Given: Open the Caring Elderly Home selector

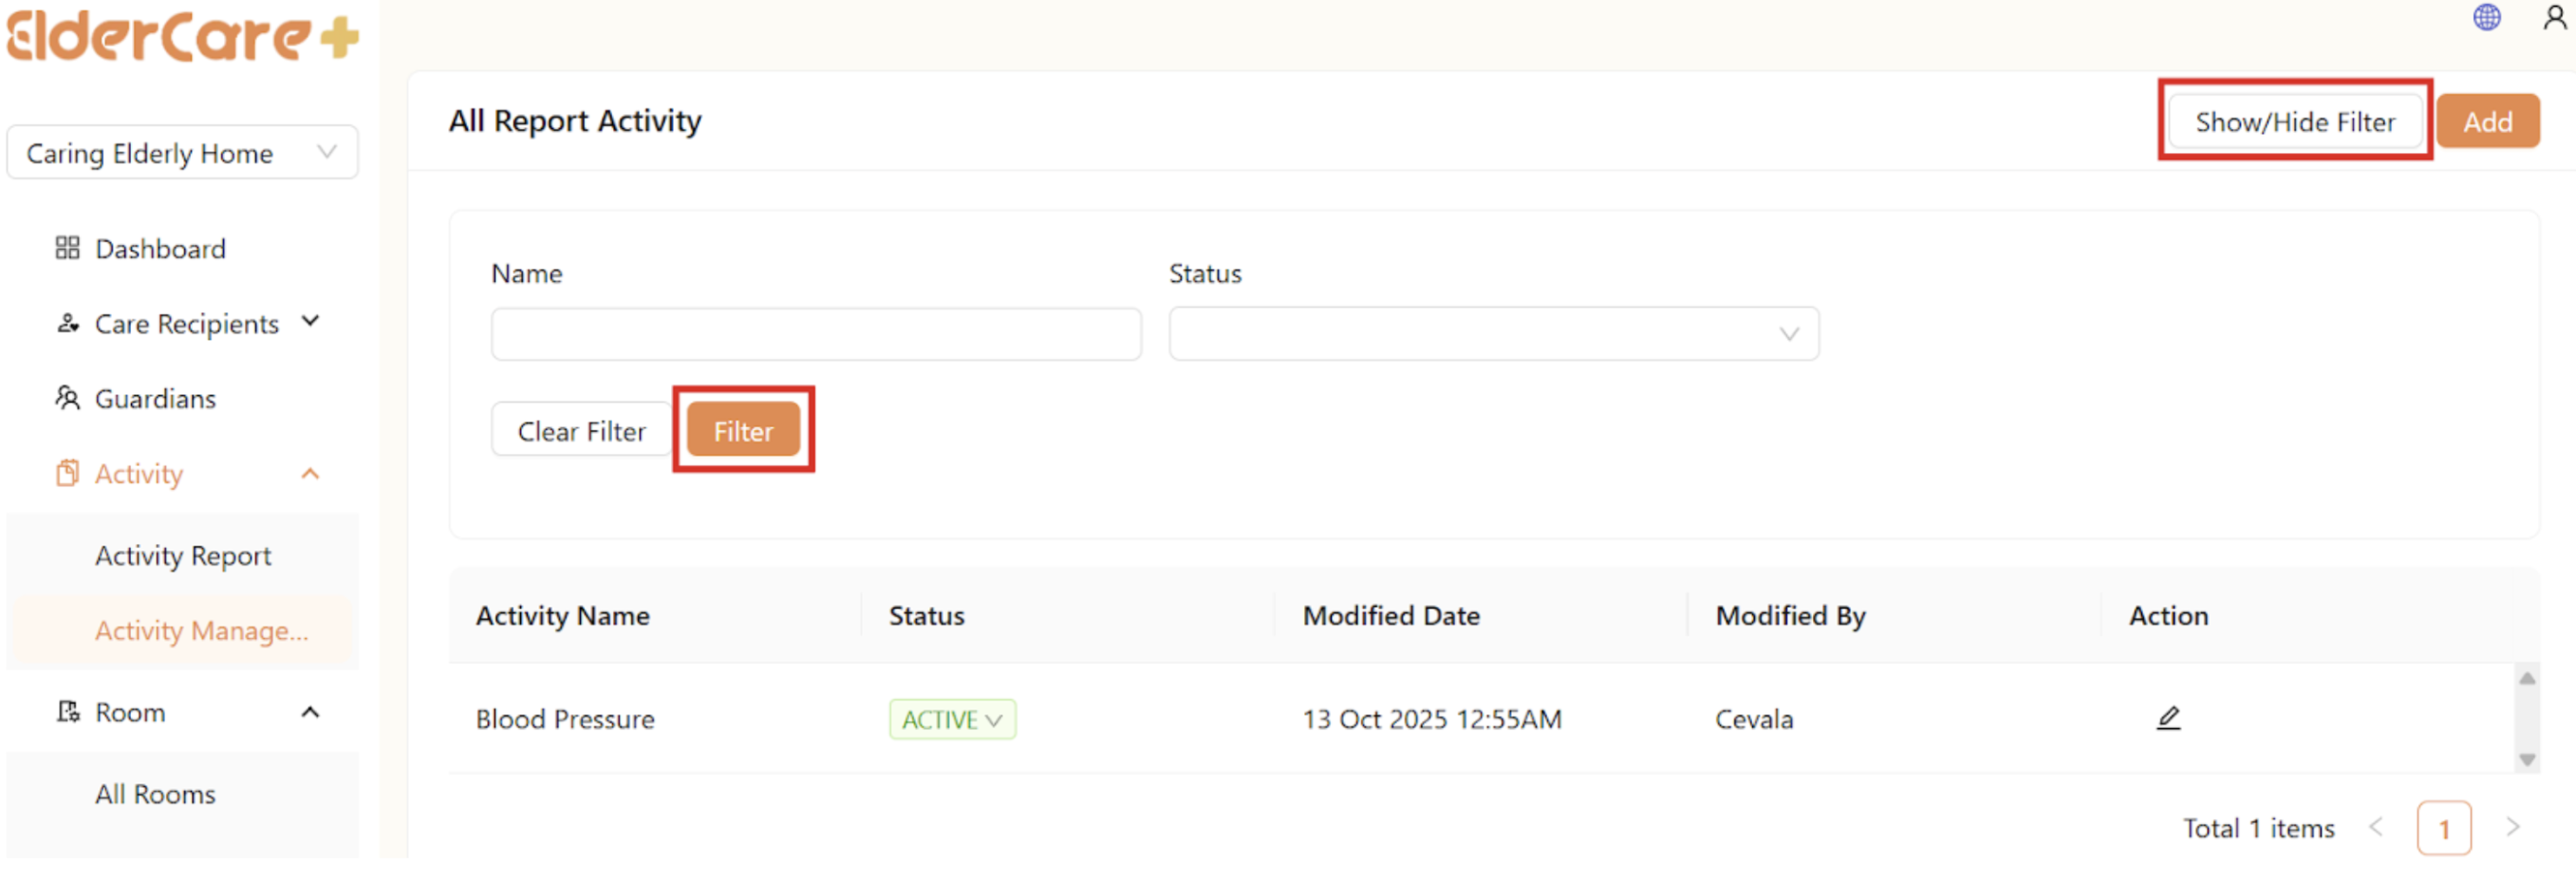Looking at the screenshot, I should [x=182, y=153].
